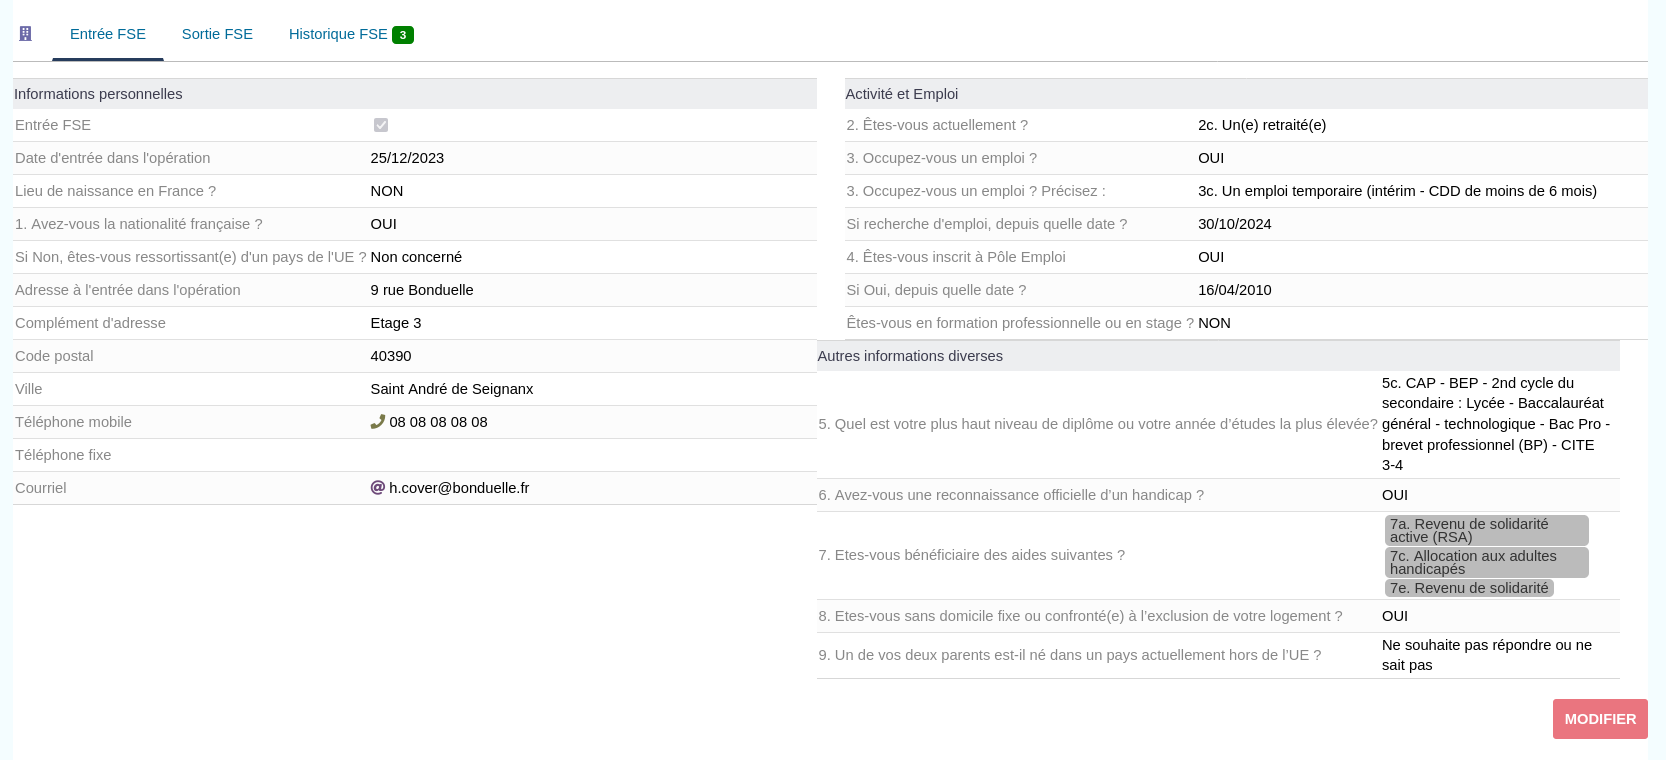Open the Entrée FSE tab
Image resolution: width=1666 pixels, height=760 pixels.
(108, 34)
